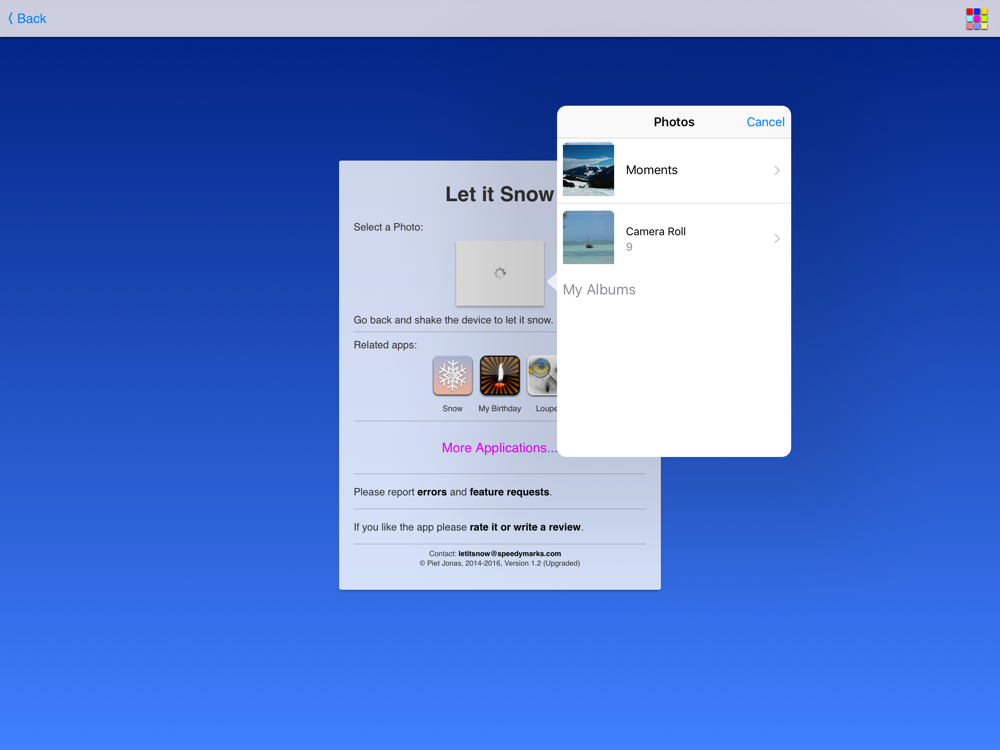Image resolution: width=1000 pixels, height=750 pixels.
Task: Follow the More Applications link
Action: 499,448
